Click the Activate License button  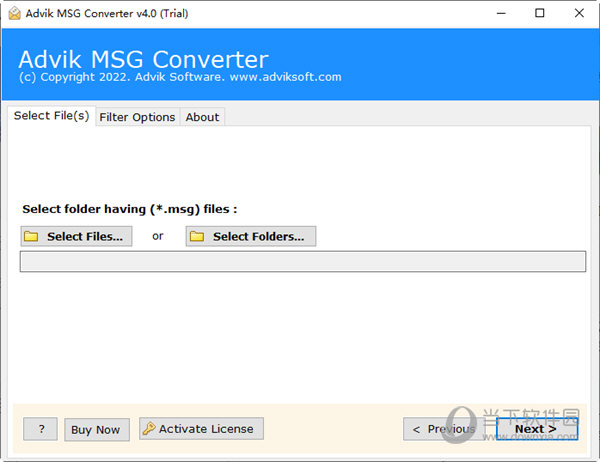click(201, 429)
